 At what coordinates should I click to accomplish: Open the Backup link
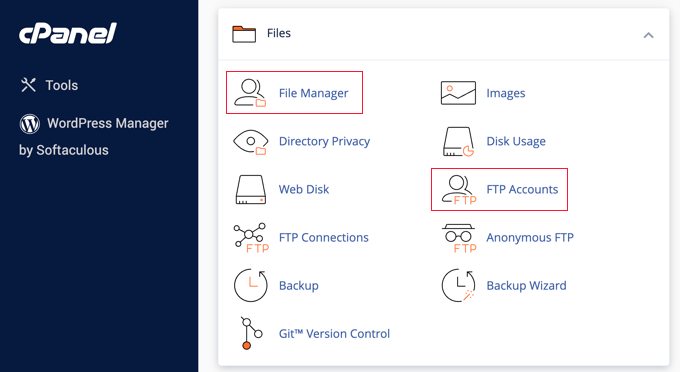(x=299, y=286)
